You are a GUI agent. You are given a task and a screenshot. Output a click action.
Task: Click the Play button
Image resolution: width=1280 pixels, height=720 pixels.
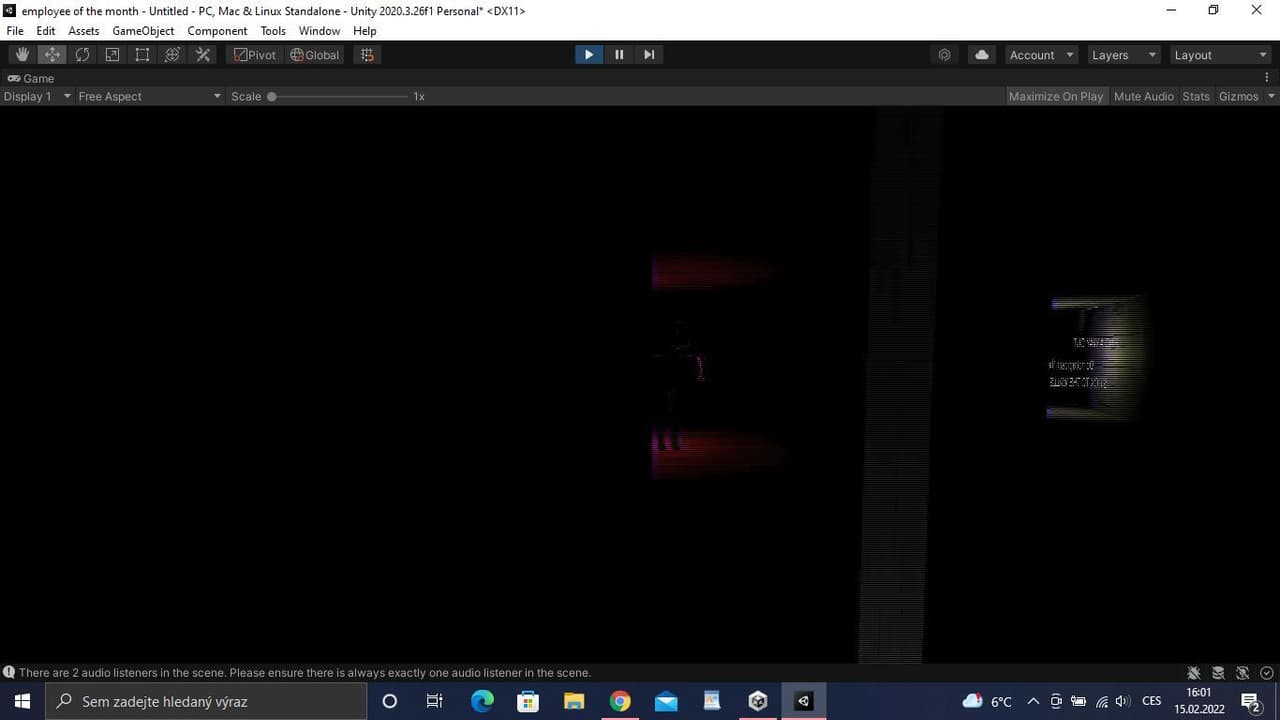[589, 55]
